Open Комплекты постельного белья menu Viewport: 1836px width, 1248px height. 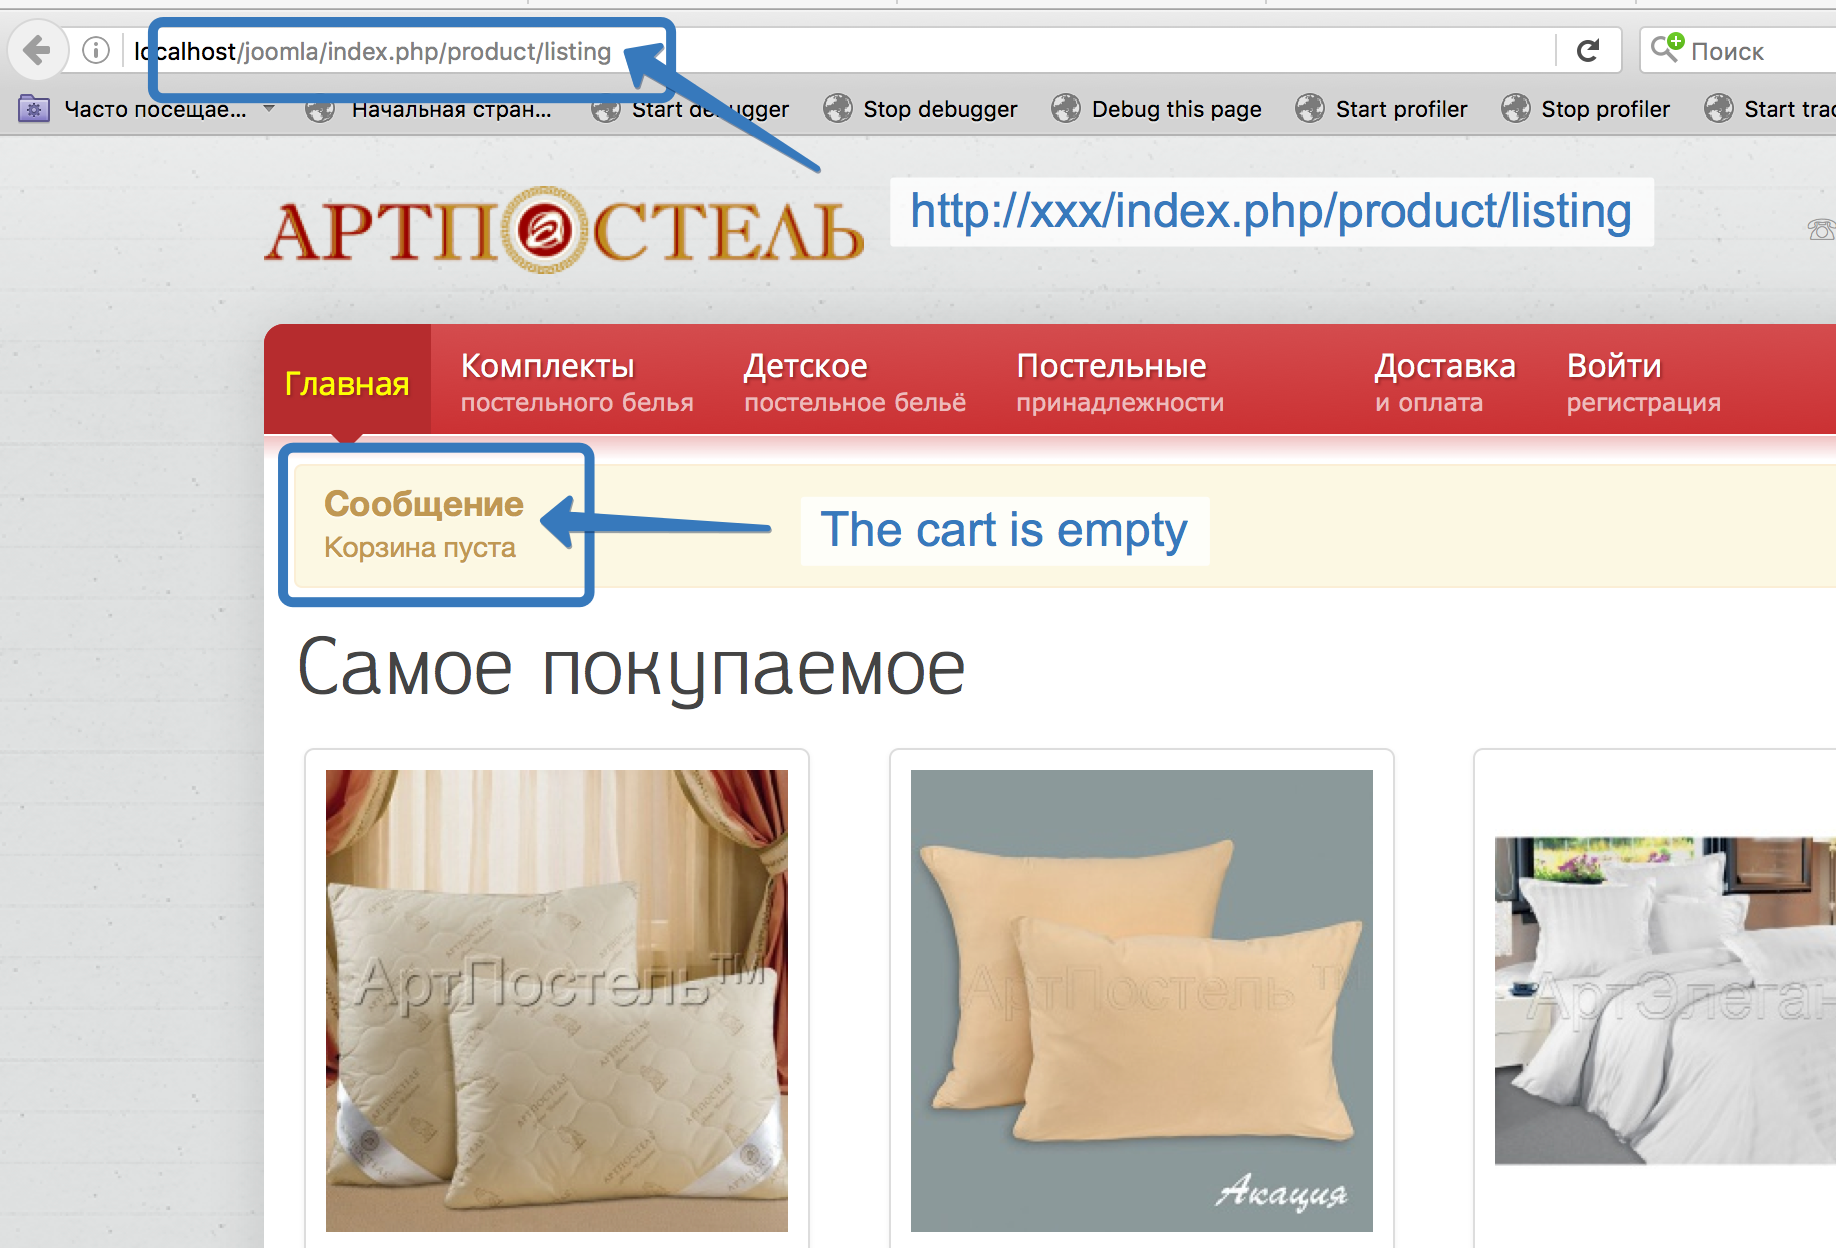click(x=577, y=381)
